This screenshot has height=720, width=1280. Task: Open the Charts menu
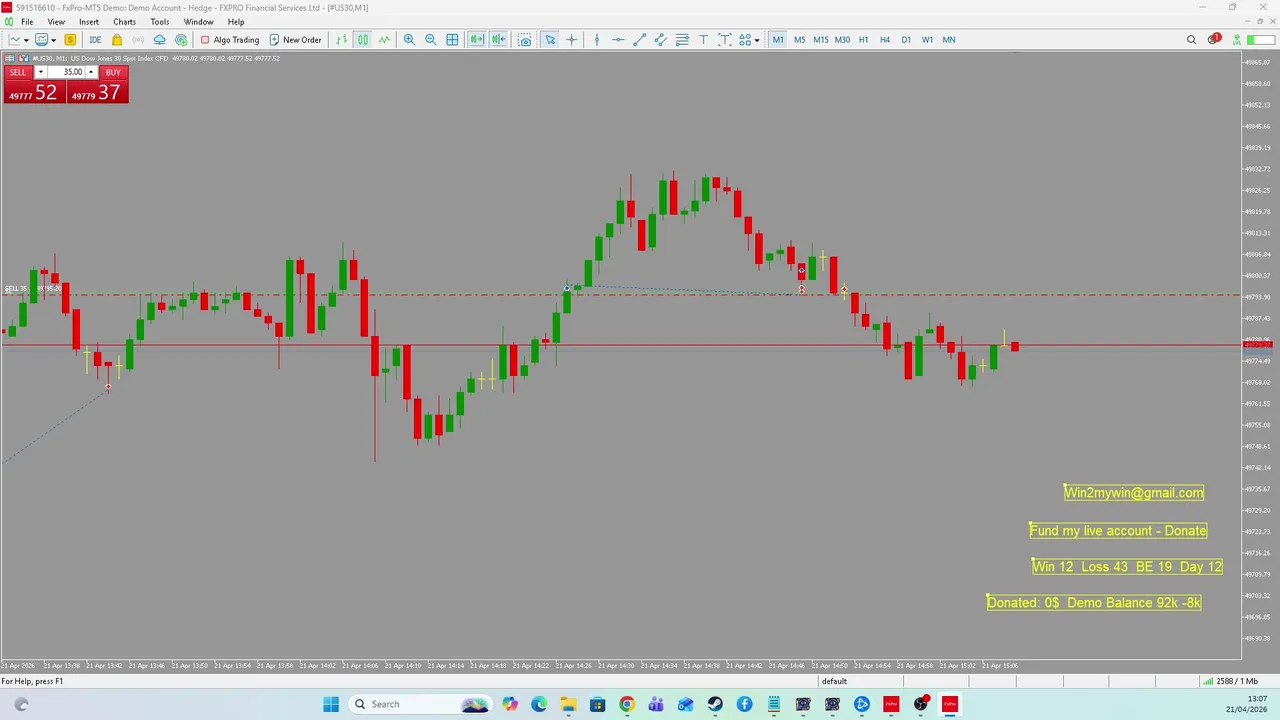[x=125, y=22]
